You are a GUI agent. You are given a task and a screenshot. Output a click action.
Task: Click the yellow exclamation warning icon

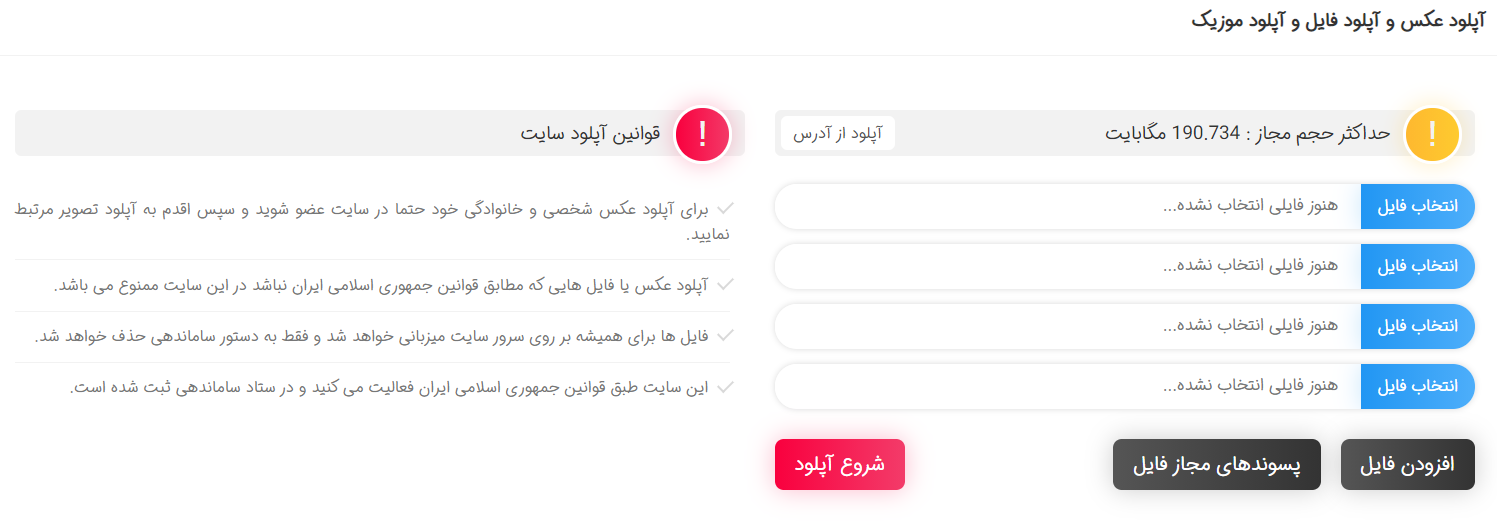tap(1432, 133)
